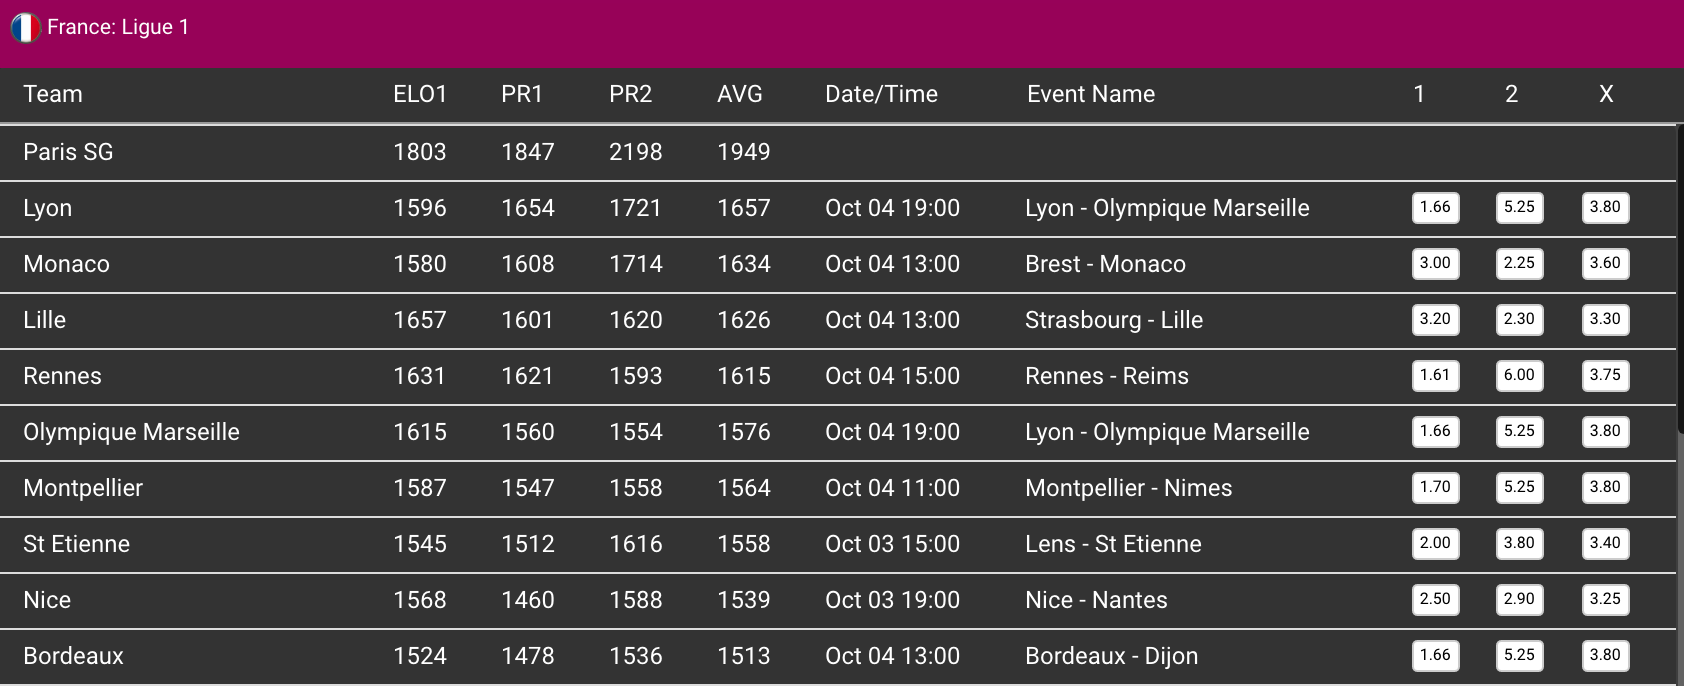
Task: Pick away odds 2.25 for Brest - Monaco
Action: 1519,264
